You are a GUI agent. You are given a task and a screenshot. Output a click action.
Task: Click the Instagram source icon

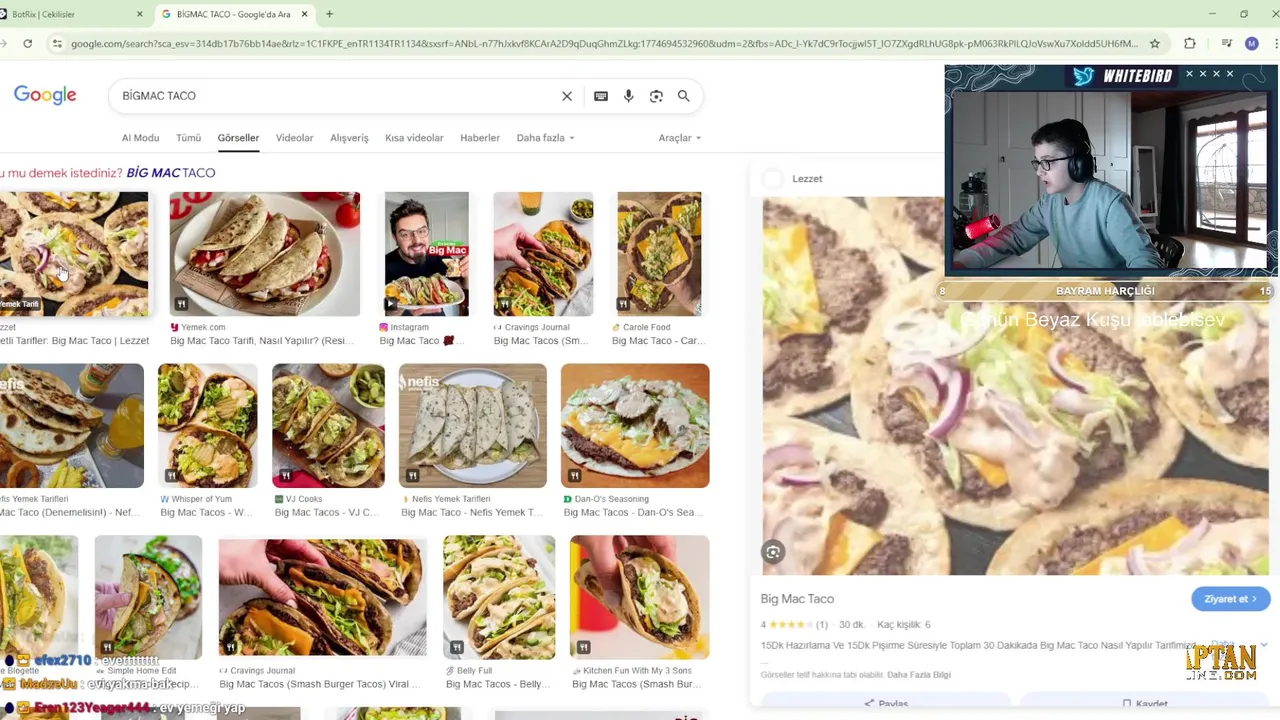pos(384,327)
